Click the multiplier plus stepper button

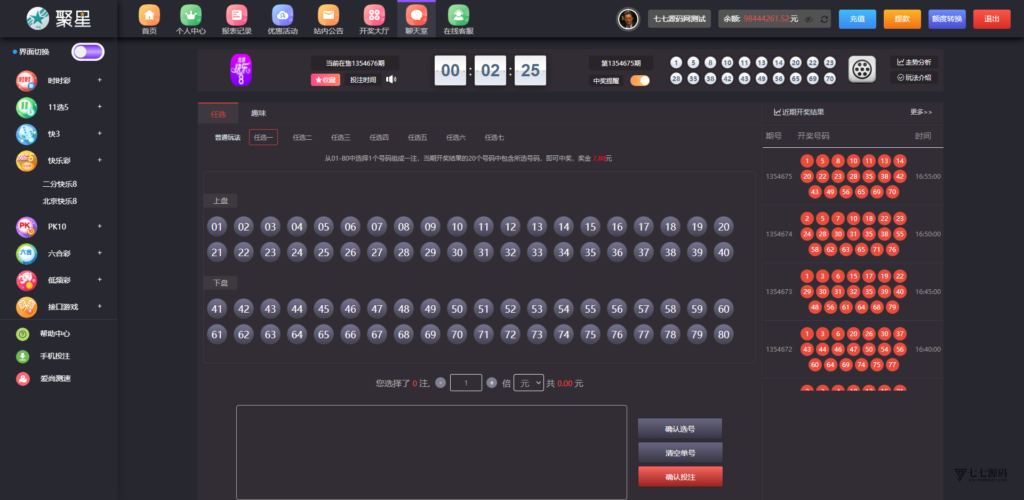coord(491,383)
